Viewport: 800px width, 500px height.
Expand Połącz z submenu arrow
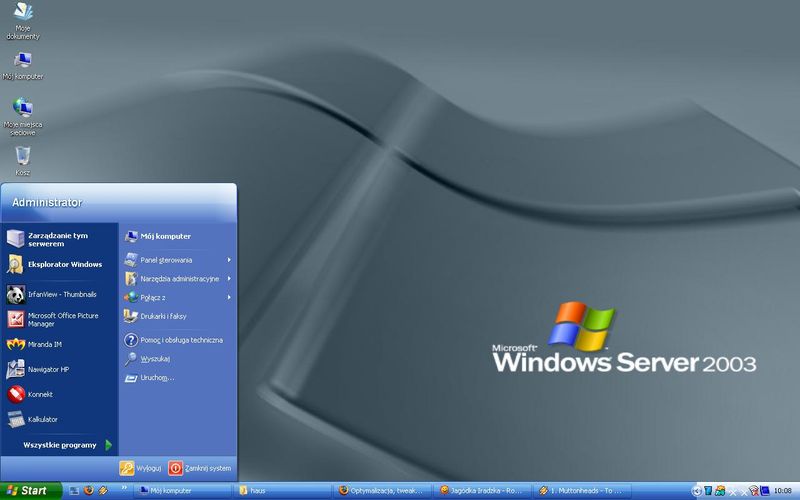pos(229,297)
